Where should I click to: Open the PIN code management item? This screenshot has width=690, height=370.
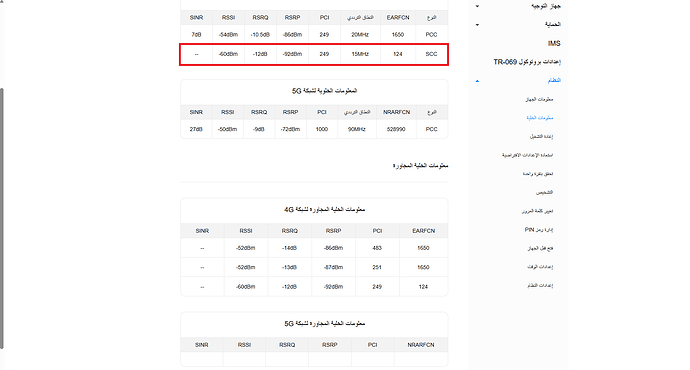click(x=539, y=230)
